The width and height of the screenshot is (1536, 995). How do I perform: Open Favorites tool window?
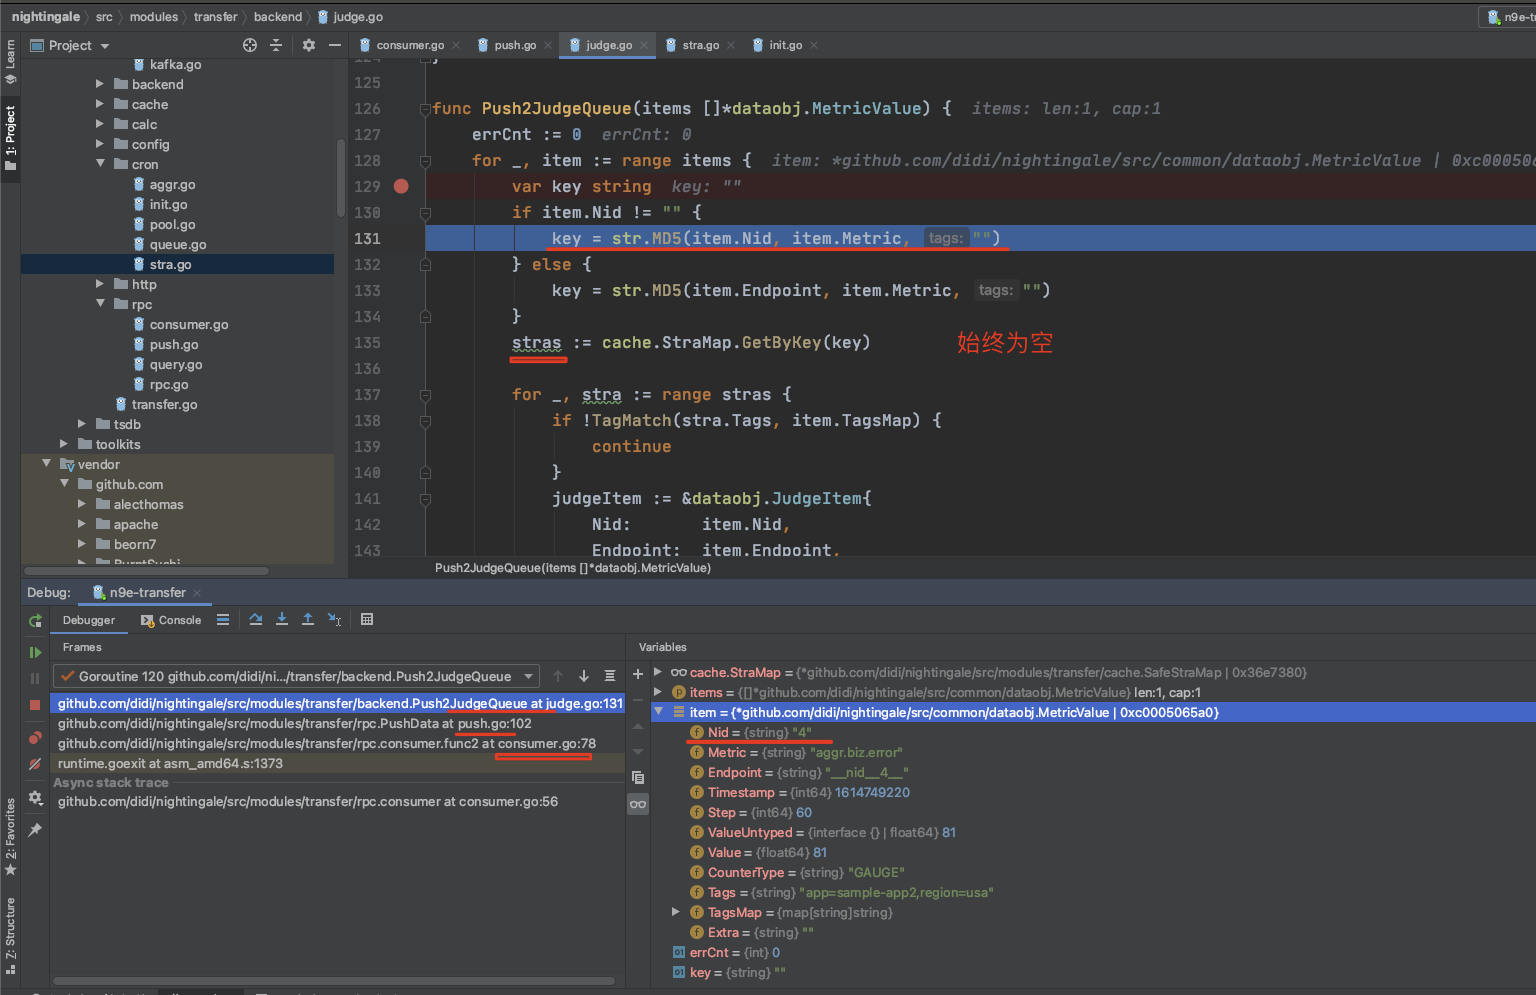coord(10,837)
